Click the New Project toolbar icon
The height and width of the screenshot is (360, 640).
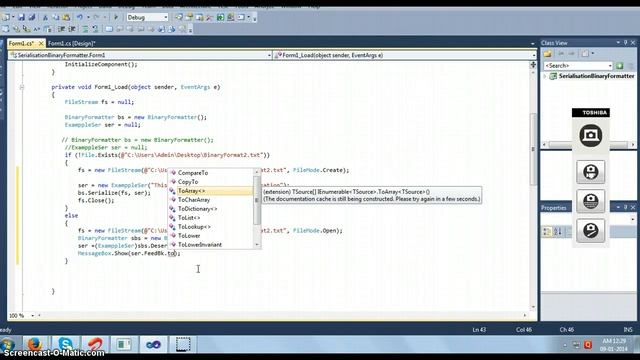click(x=6, y=17)
